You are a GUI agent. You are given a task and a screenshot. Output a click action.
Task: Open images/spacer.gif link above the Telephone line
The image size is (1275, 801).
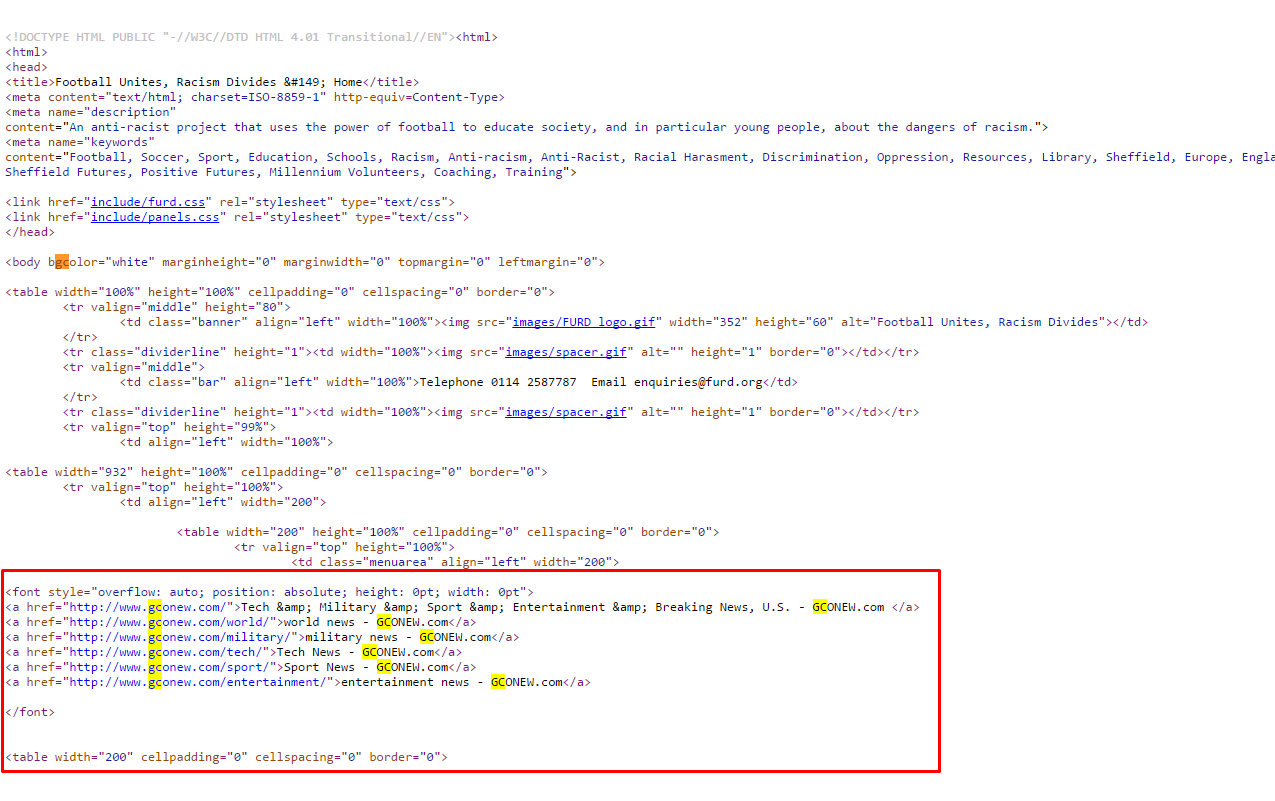(566, 352)
